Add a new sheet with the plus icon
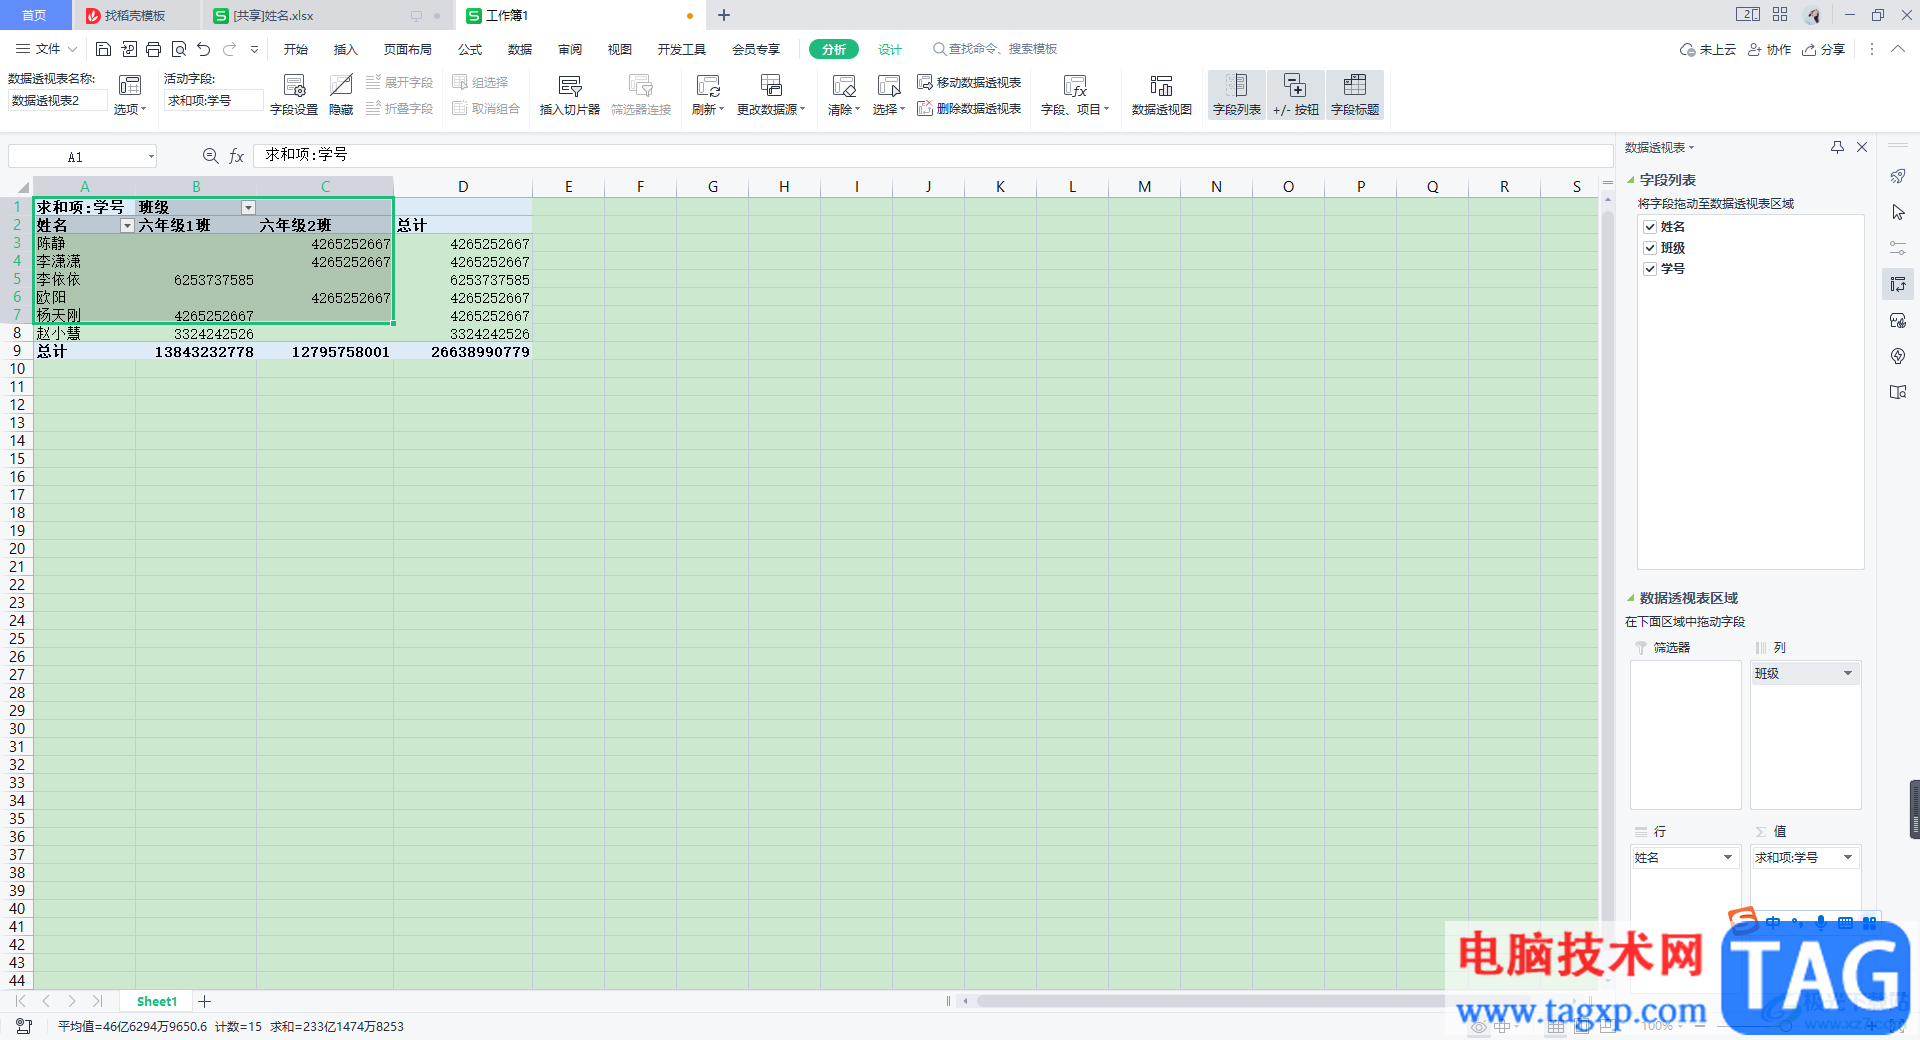The height and width of the screenshot is (1040, 1920). 205,1001
